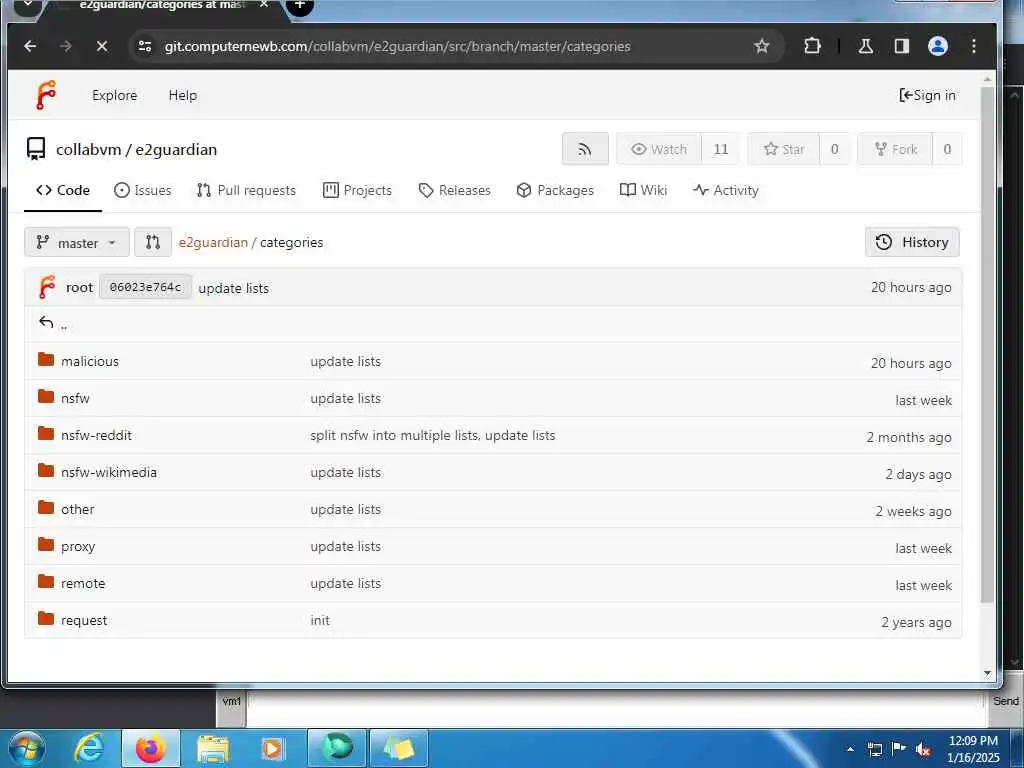Open the init commit message link
The height and width of the screenshot is (768, 1024).
[x=320, y=621]
